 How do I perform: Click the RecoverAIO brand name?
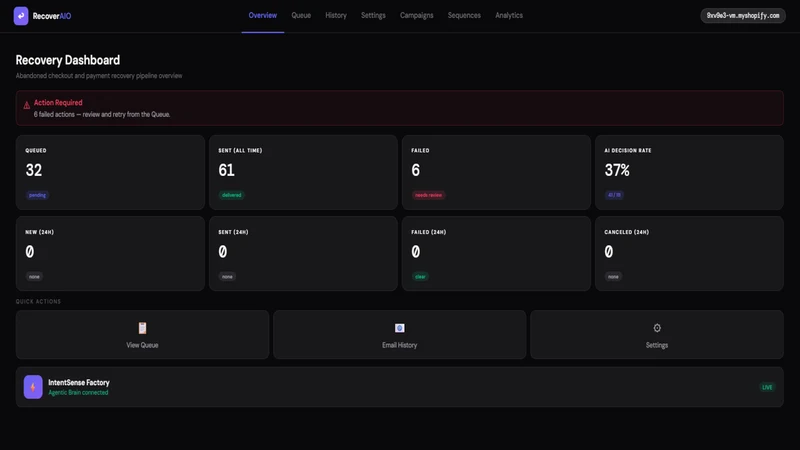tap(52, 16)
